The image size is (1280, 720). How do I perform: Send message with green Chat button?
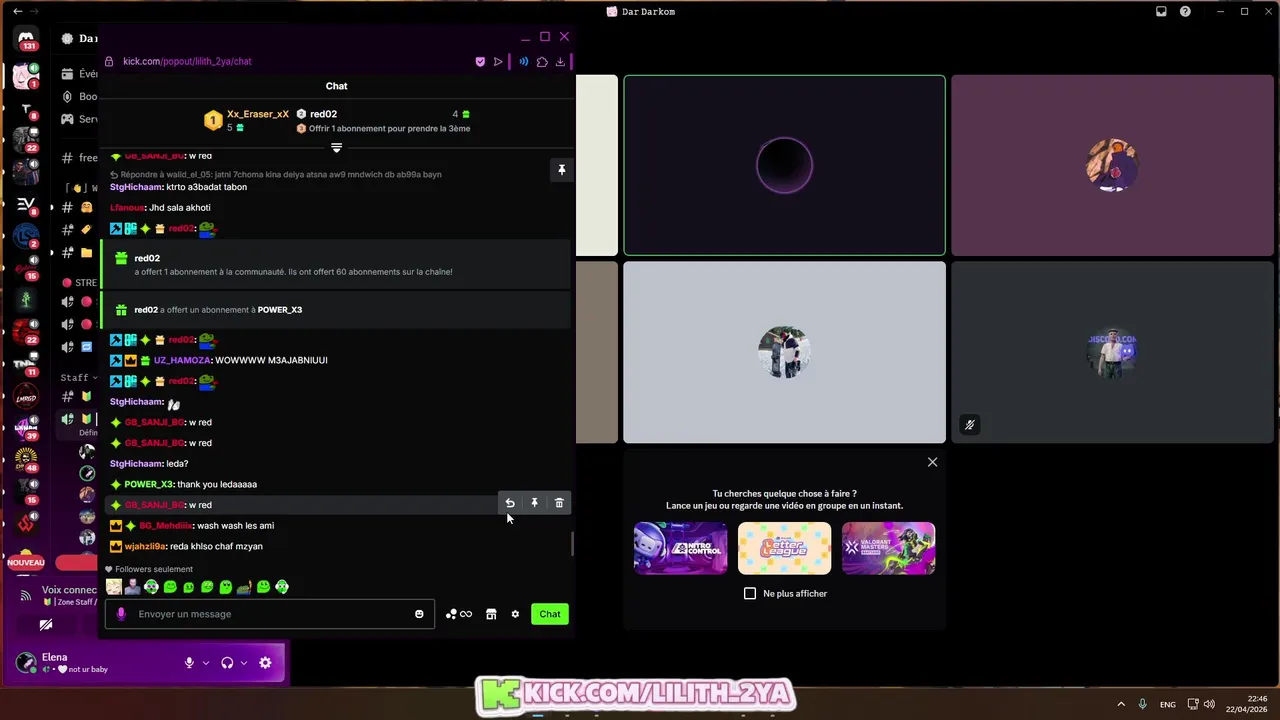pos(550,614)
